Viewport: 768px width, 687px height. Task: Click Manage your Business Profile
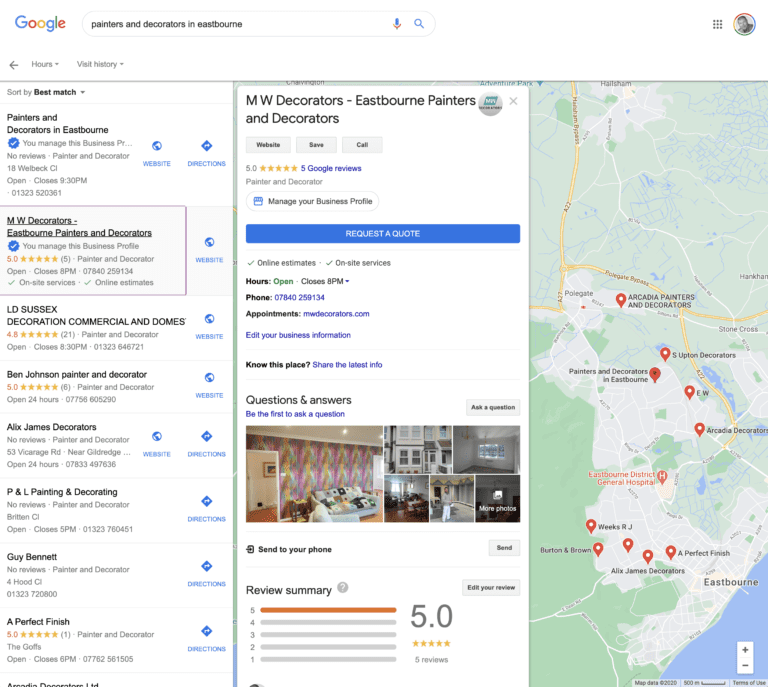pyautogui.click(x=312, y=201)
